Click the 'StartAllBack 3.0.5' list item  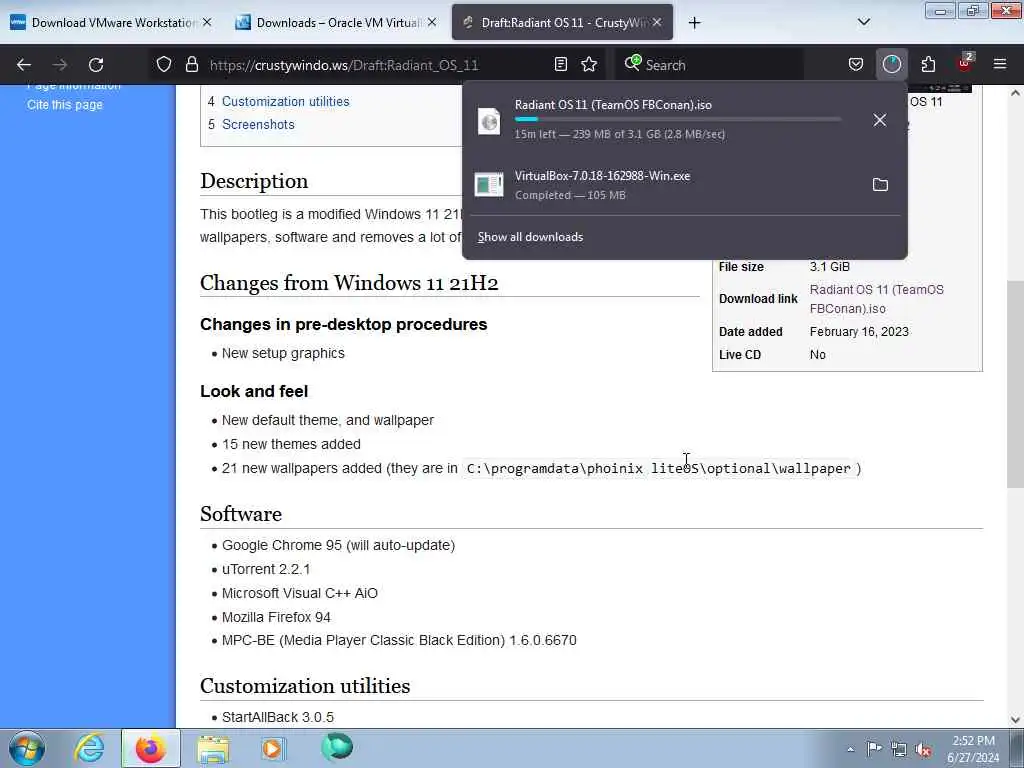(278, 717)
